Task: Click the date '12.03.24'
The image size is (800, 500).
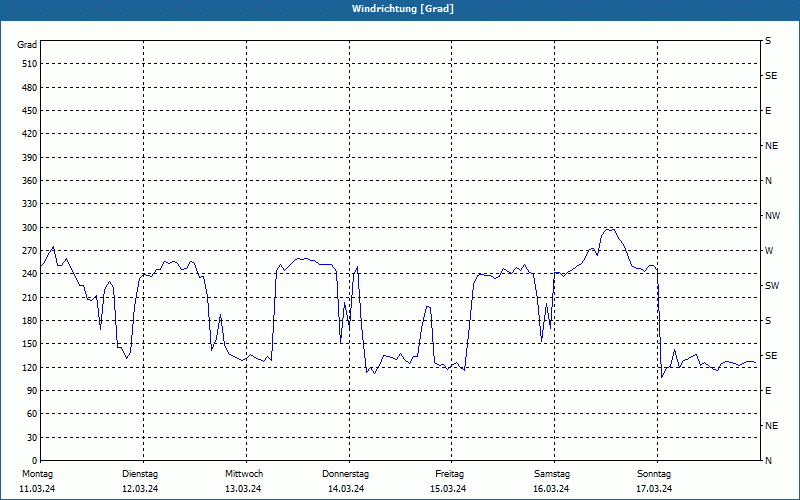Action: [x=140, y=489]
